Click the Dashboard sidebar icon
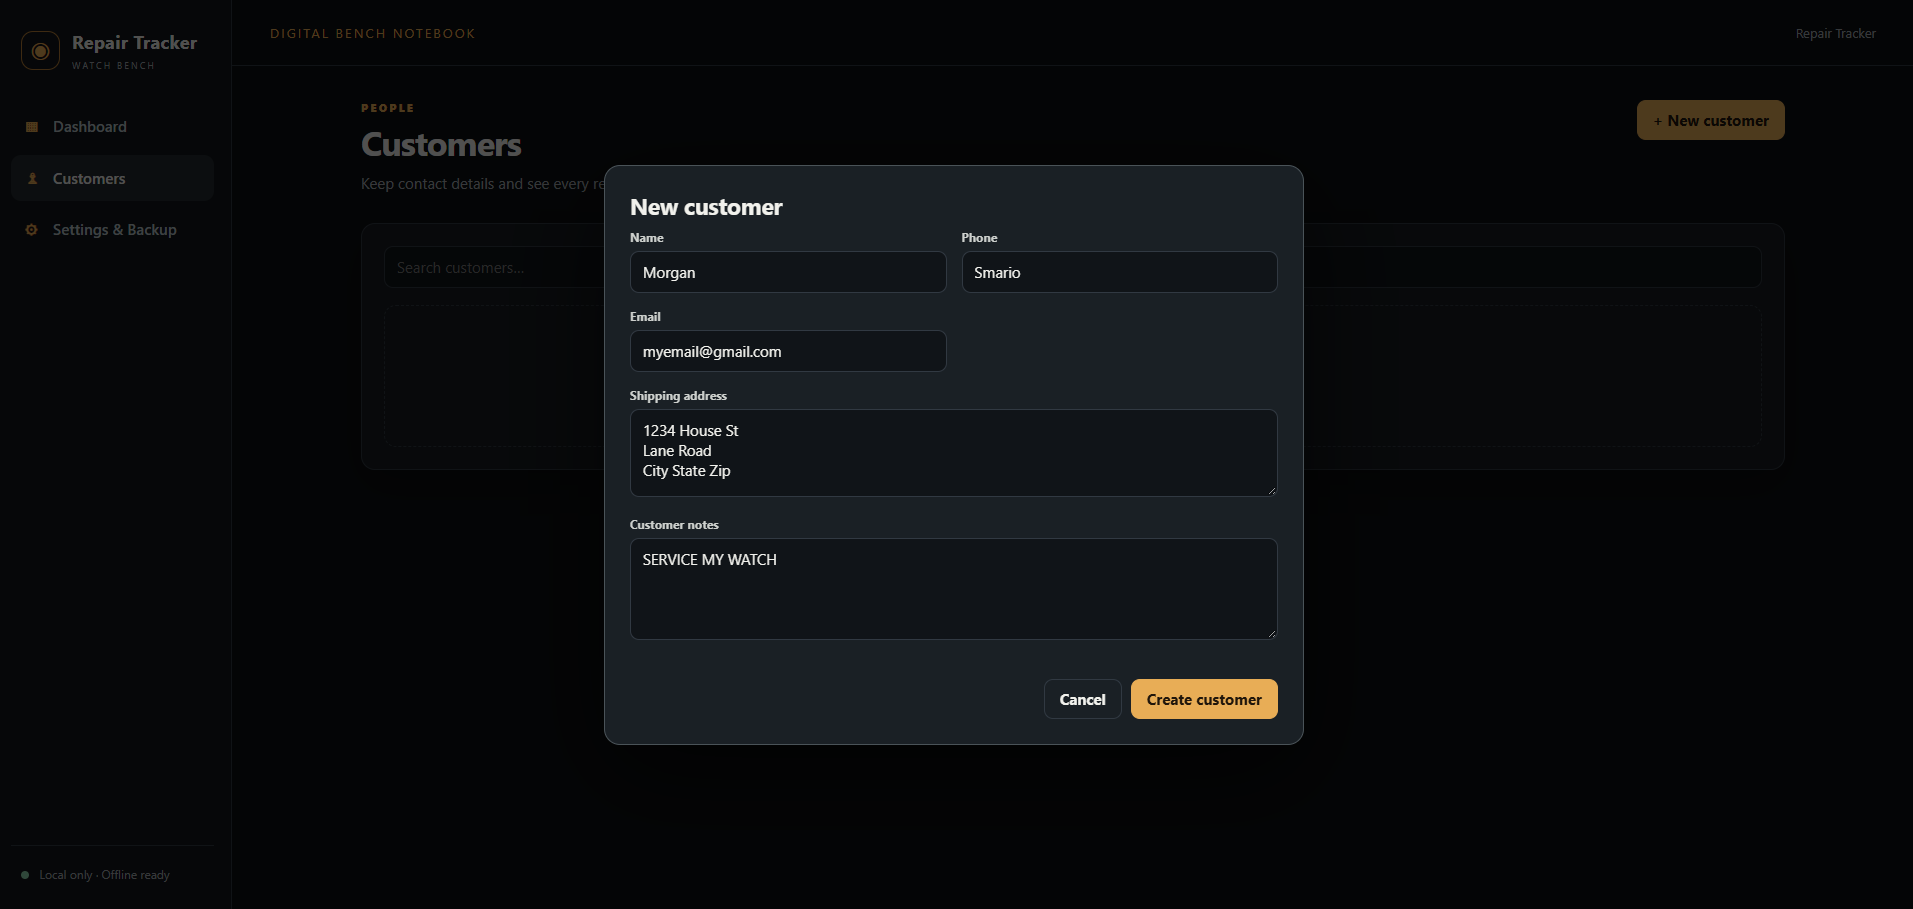 tap(32, 127)
